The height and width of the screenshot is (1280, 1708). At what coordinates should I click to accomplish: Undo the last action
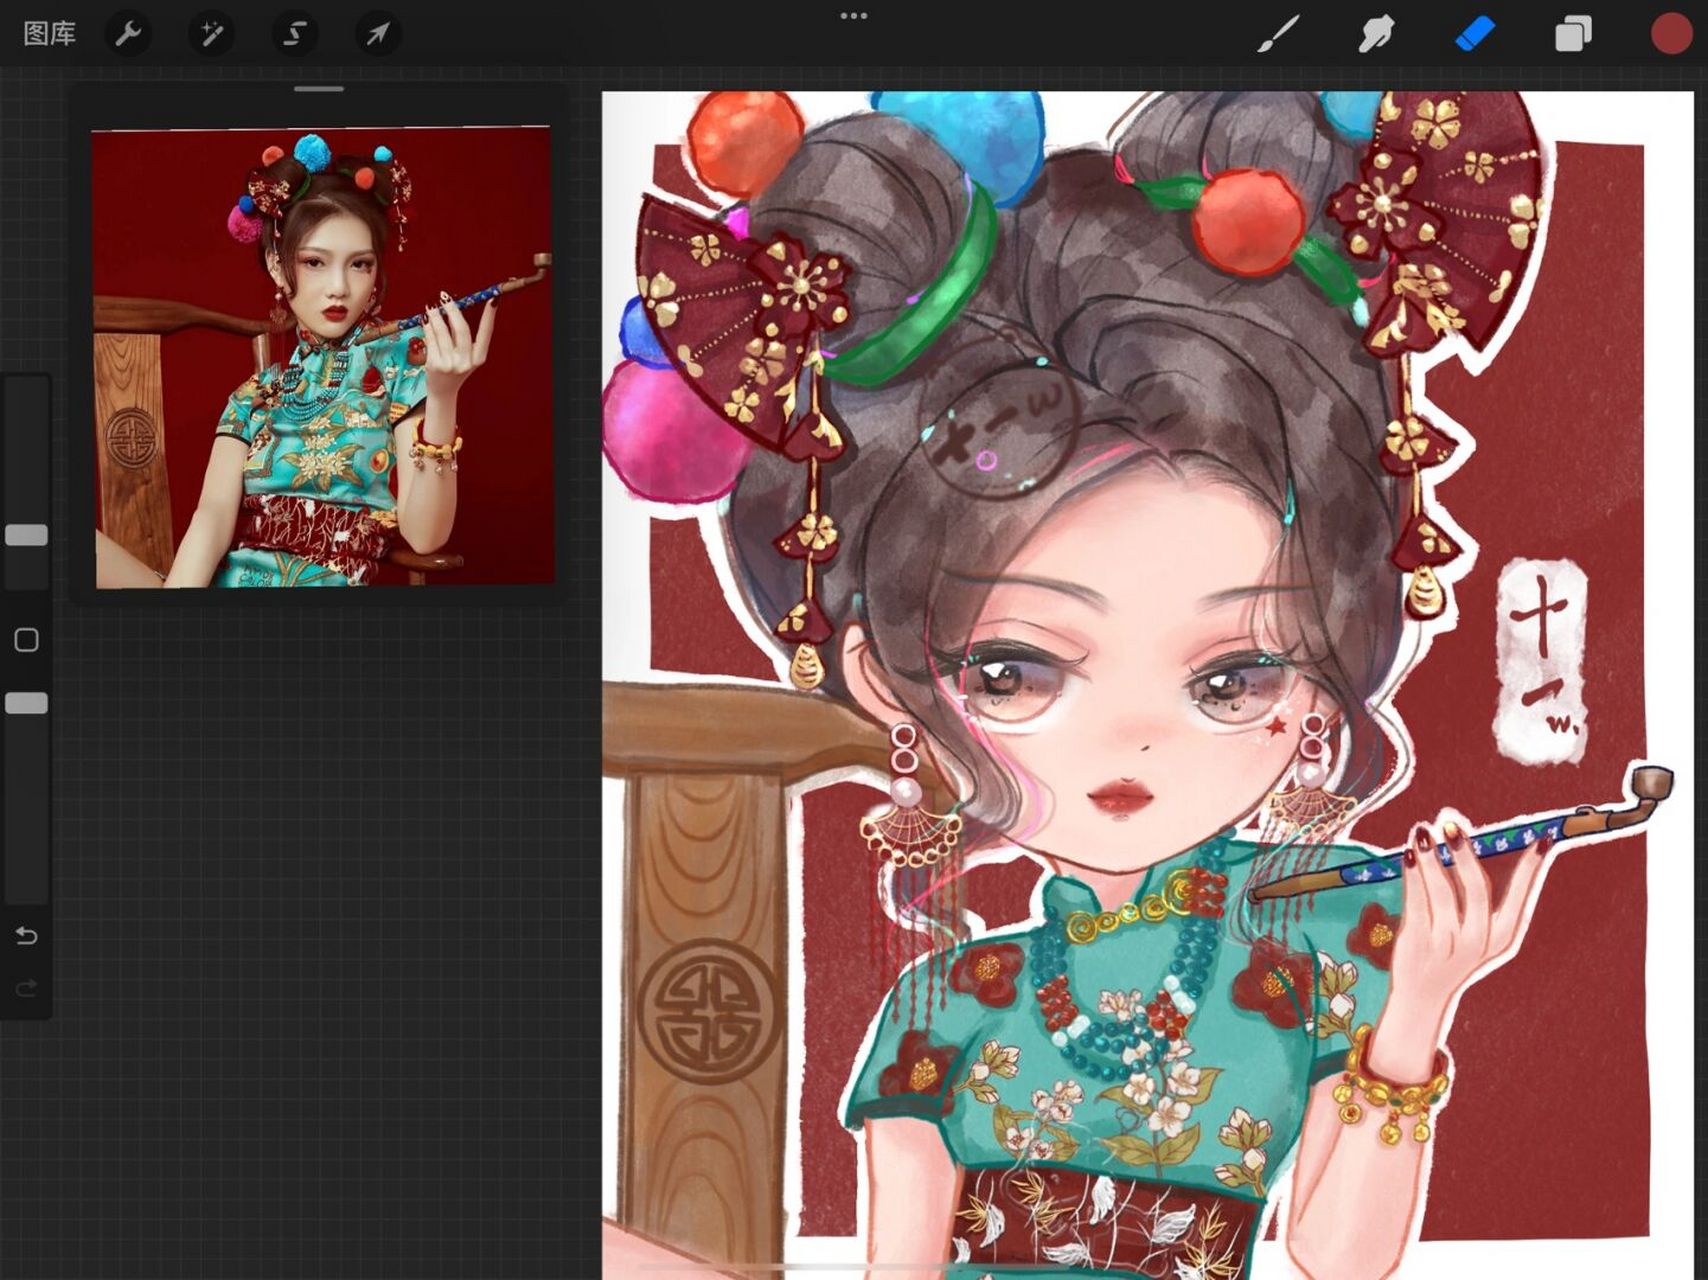(x=27, y=935)
